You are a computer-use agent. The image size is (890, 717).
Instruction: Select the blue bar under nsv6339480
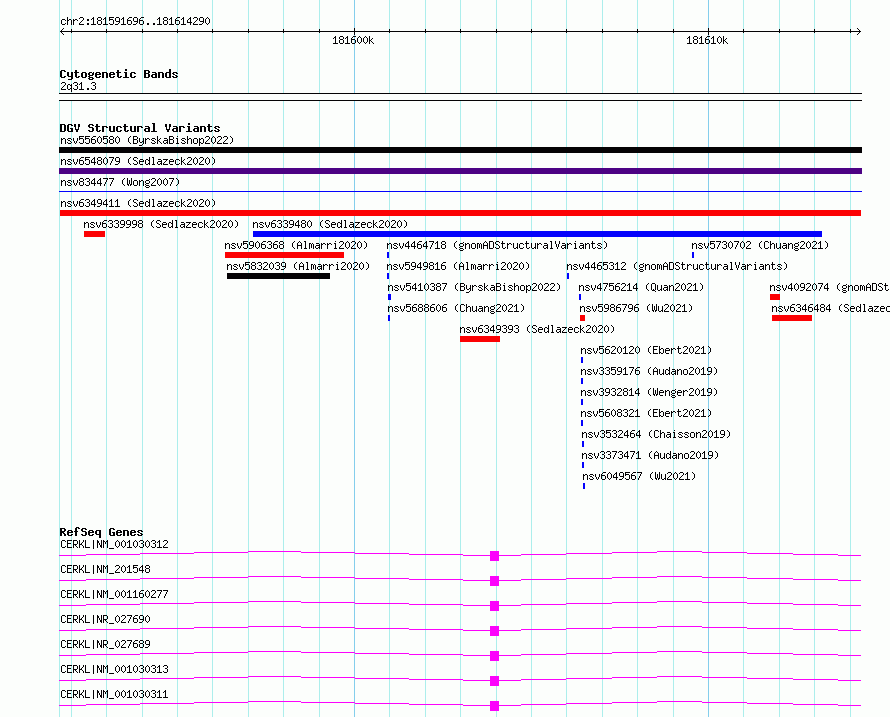click(537, 234)
